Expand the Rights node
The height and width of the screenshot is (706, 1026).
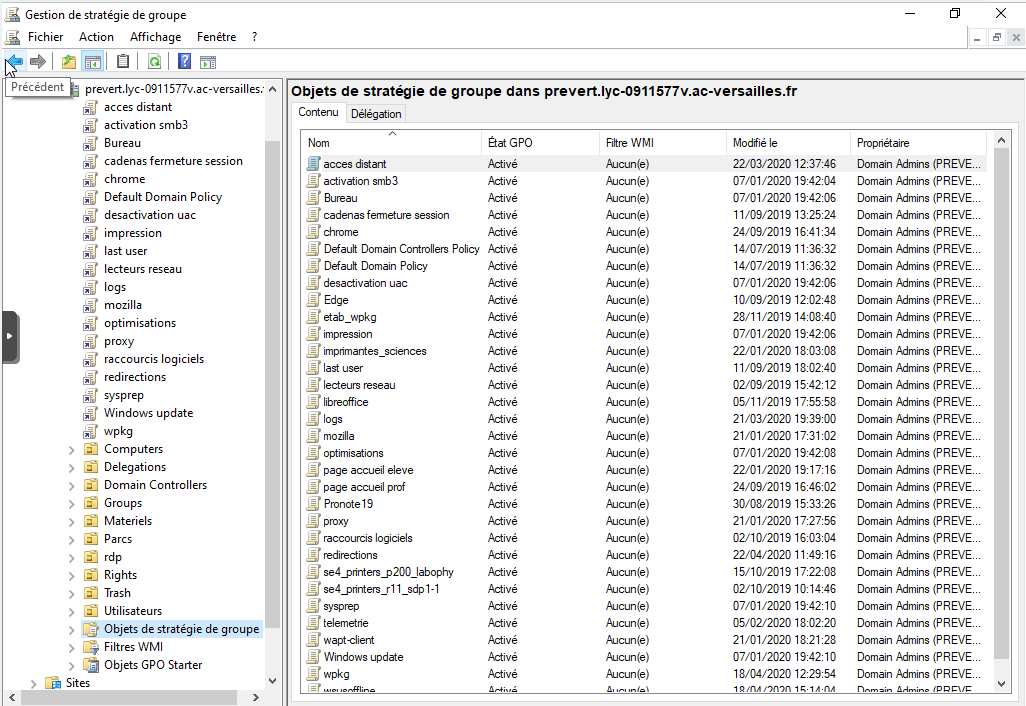(x=71, y=575)
